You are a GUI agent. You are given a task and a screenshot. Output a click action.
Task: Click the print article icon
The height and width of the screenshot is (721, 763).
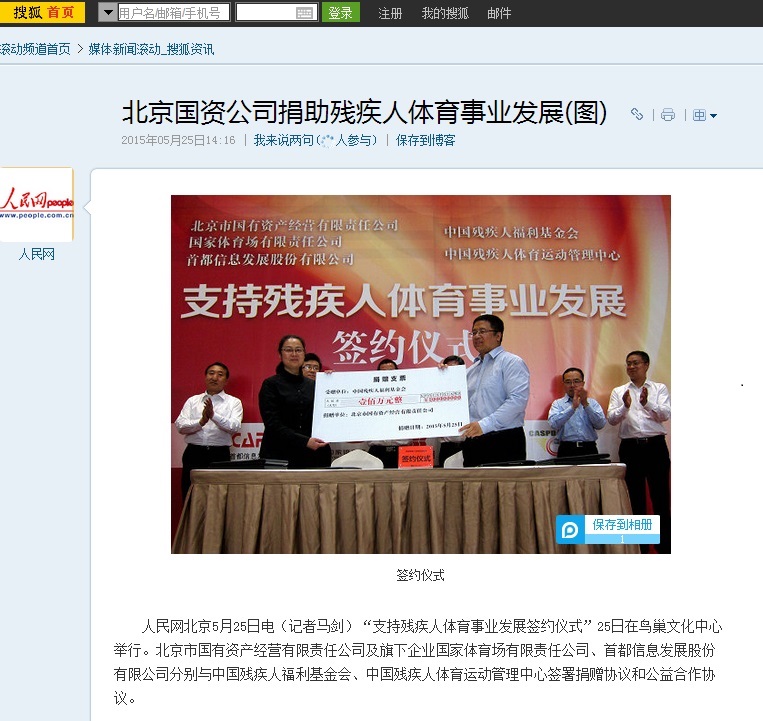[668, 115]
